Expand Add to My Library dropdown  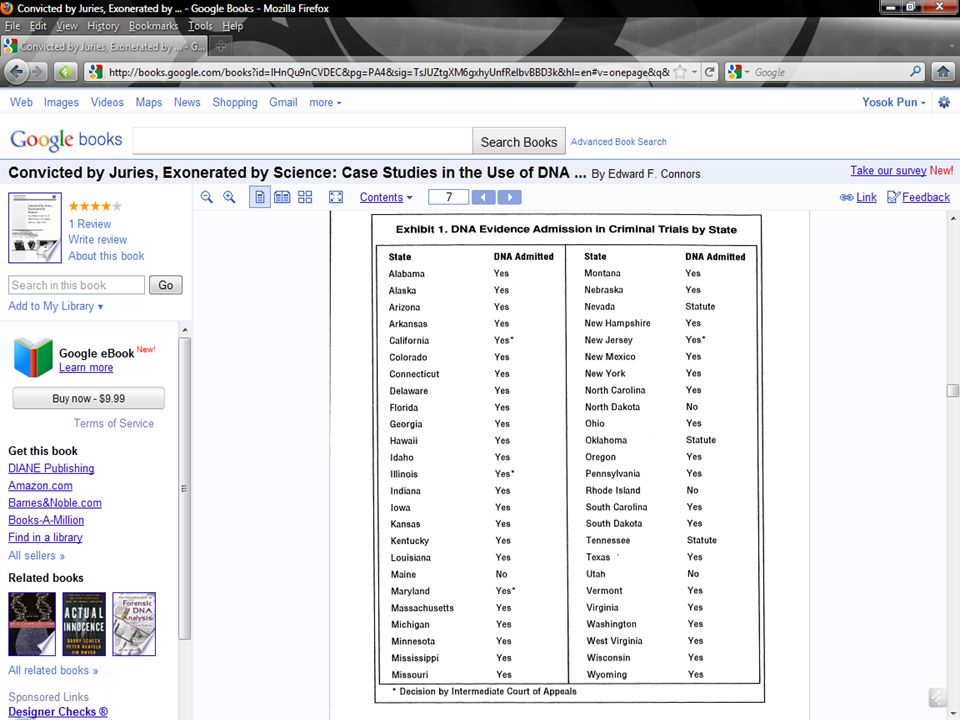click(55, 306)
